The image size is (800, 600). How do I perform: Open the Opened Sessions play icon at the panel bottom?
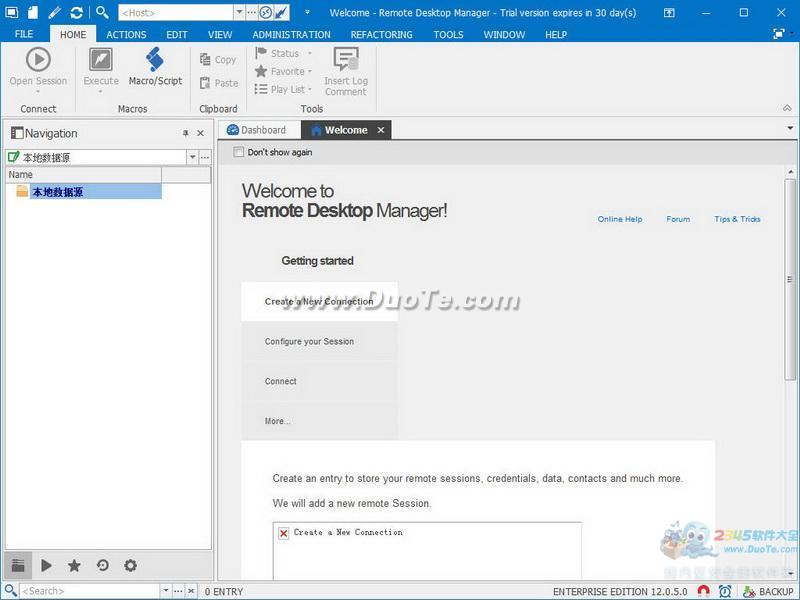coord(46,565)
